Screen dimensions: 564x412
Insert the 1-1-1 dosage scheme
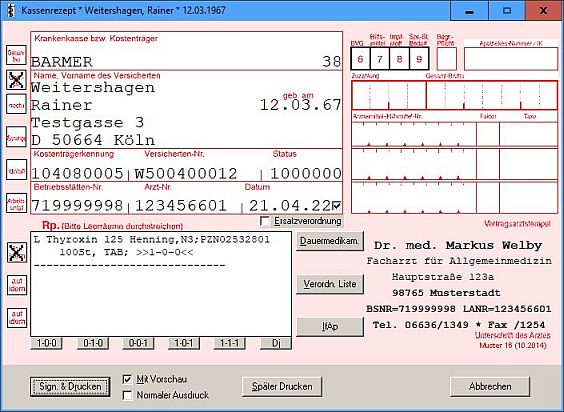(229, 343)
